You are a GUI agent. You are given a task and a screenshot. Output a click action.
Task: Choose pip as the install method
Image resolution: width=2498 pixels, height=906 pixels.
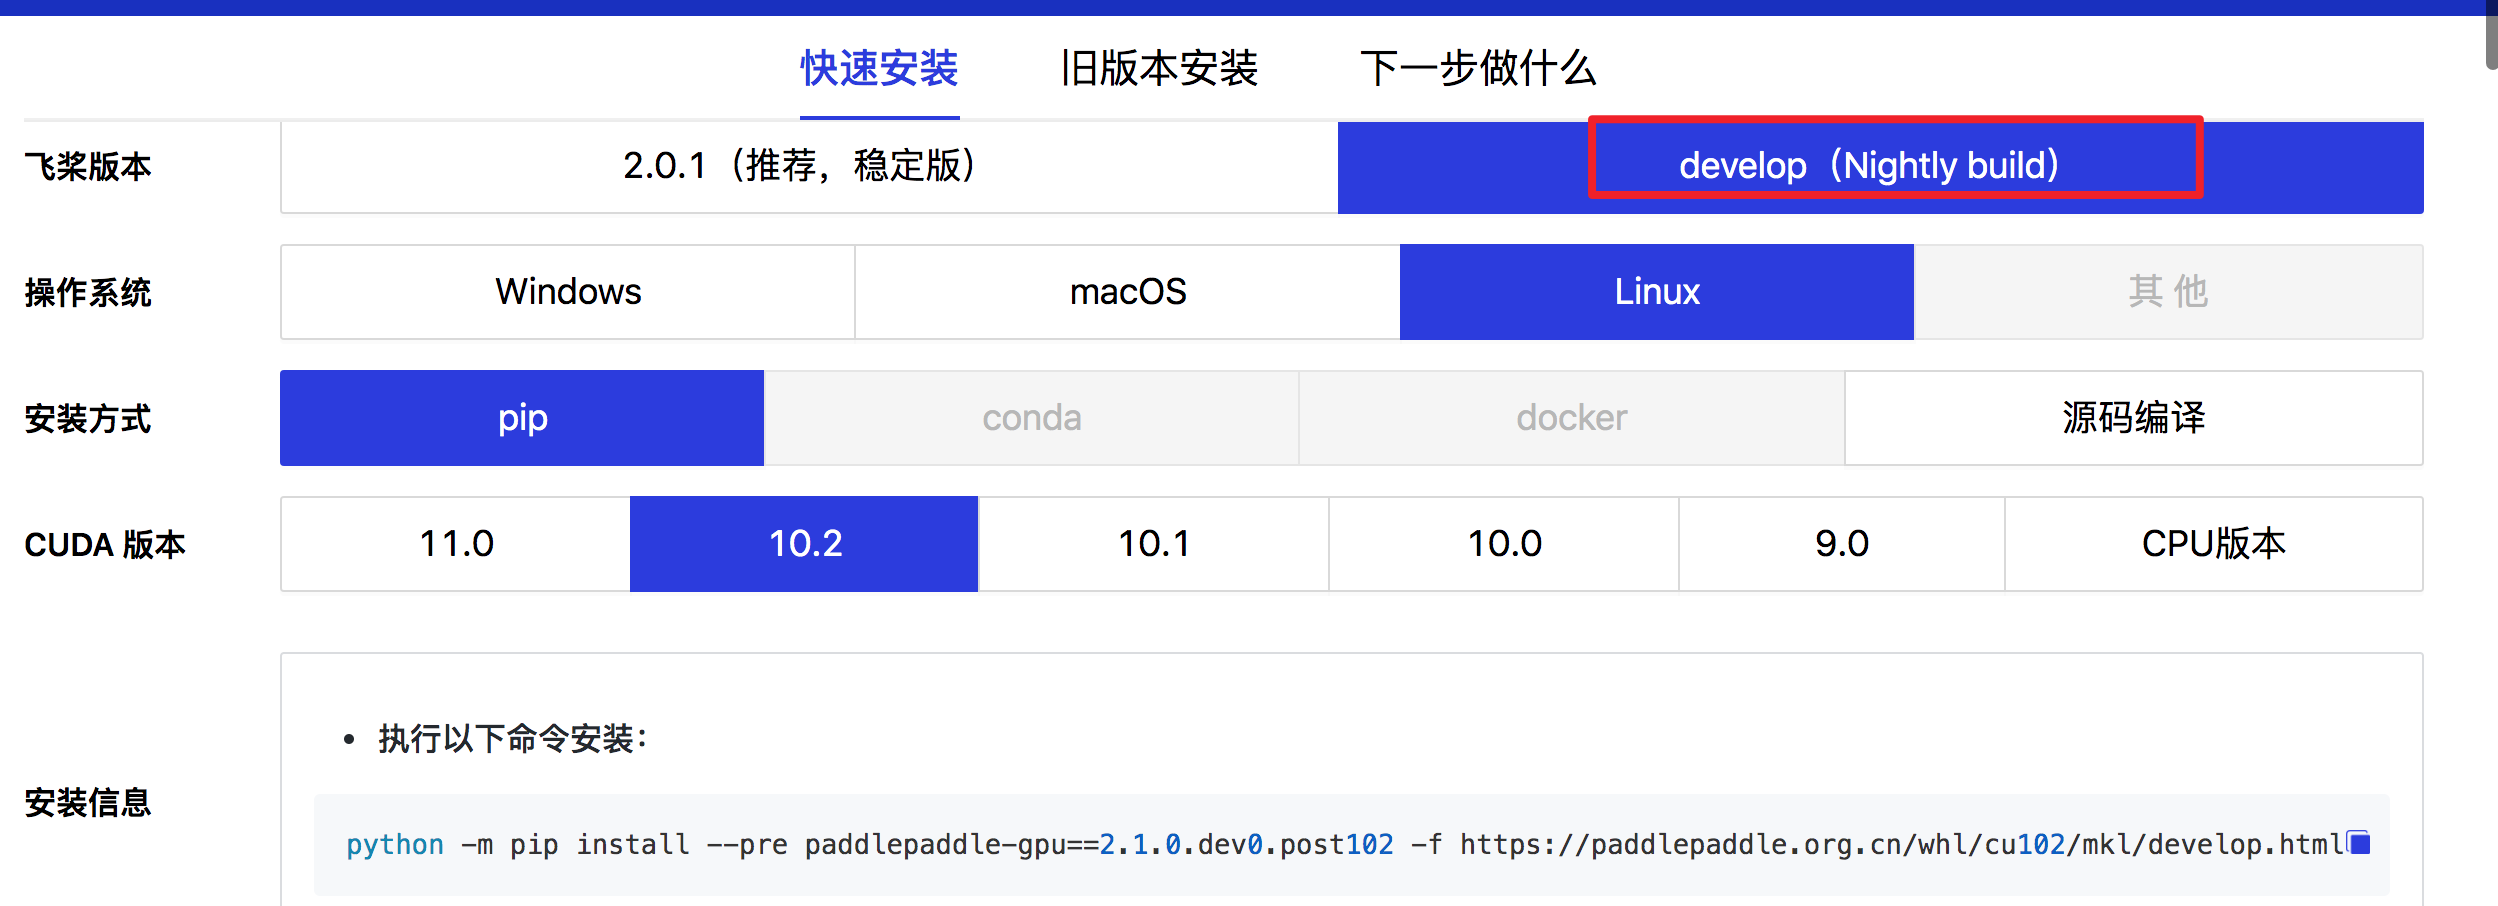[521, 418]
